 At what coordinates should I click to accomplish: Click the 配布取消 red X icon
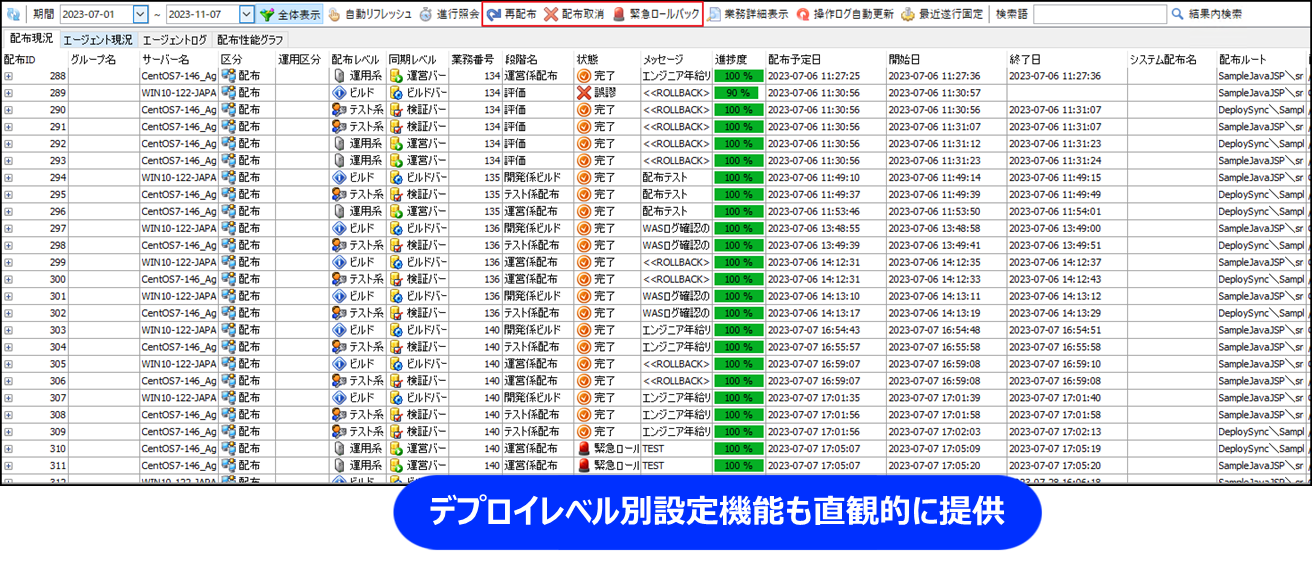(551, 15)
